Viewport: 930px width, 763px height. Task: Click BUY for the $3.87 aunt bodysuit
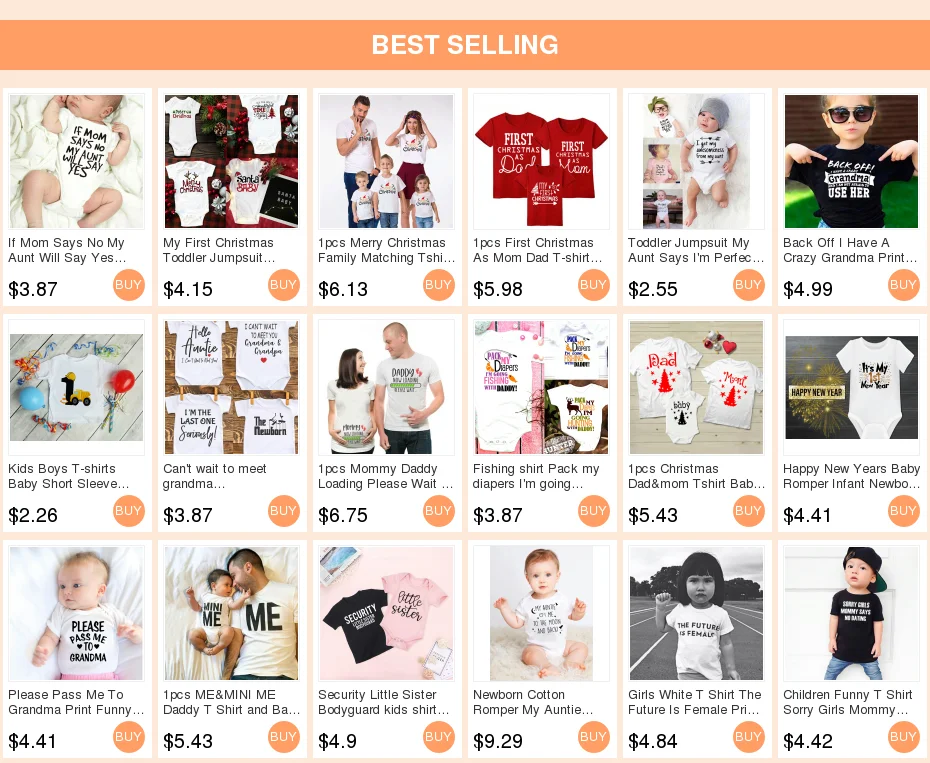tap(129, 285)
